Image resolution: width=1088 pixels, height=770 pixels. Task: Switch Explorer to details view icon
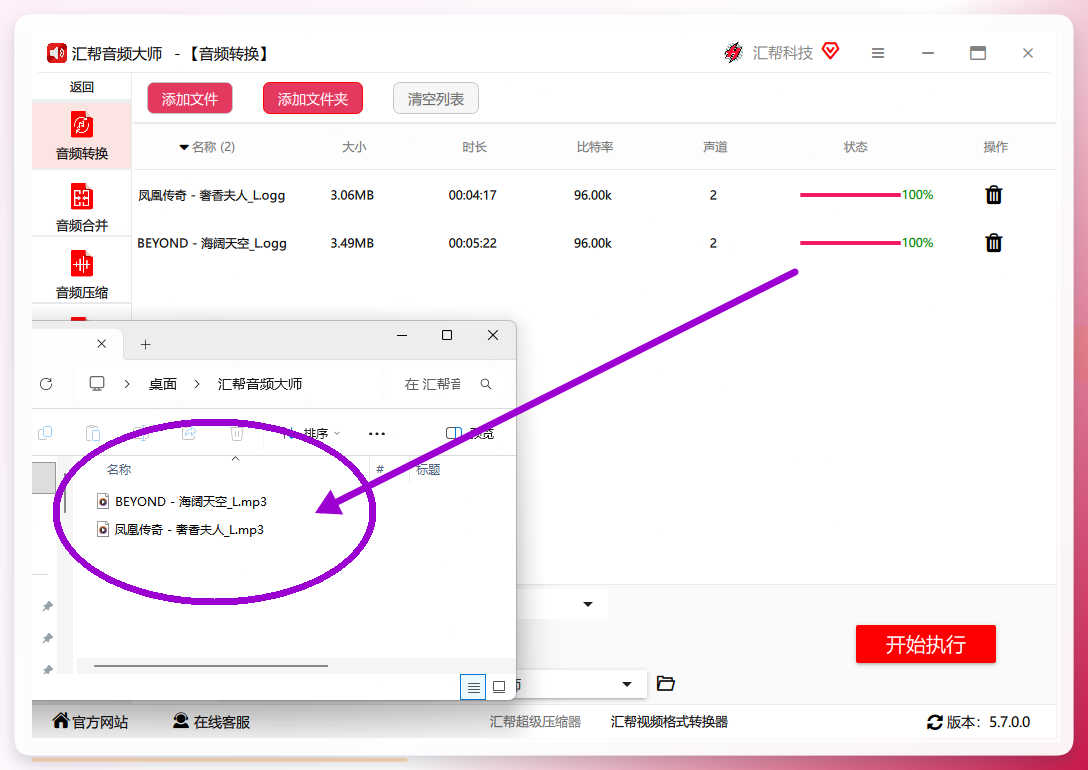473,687
